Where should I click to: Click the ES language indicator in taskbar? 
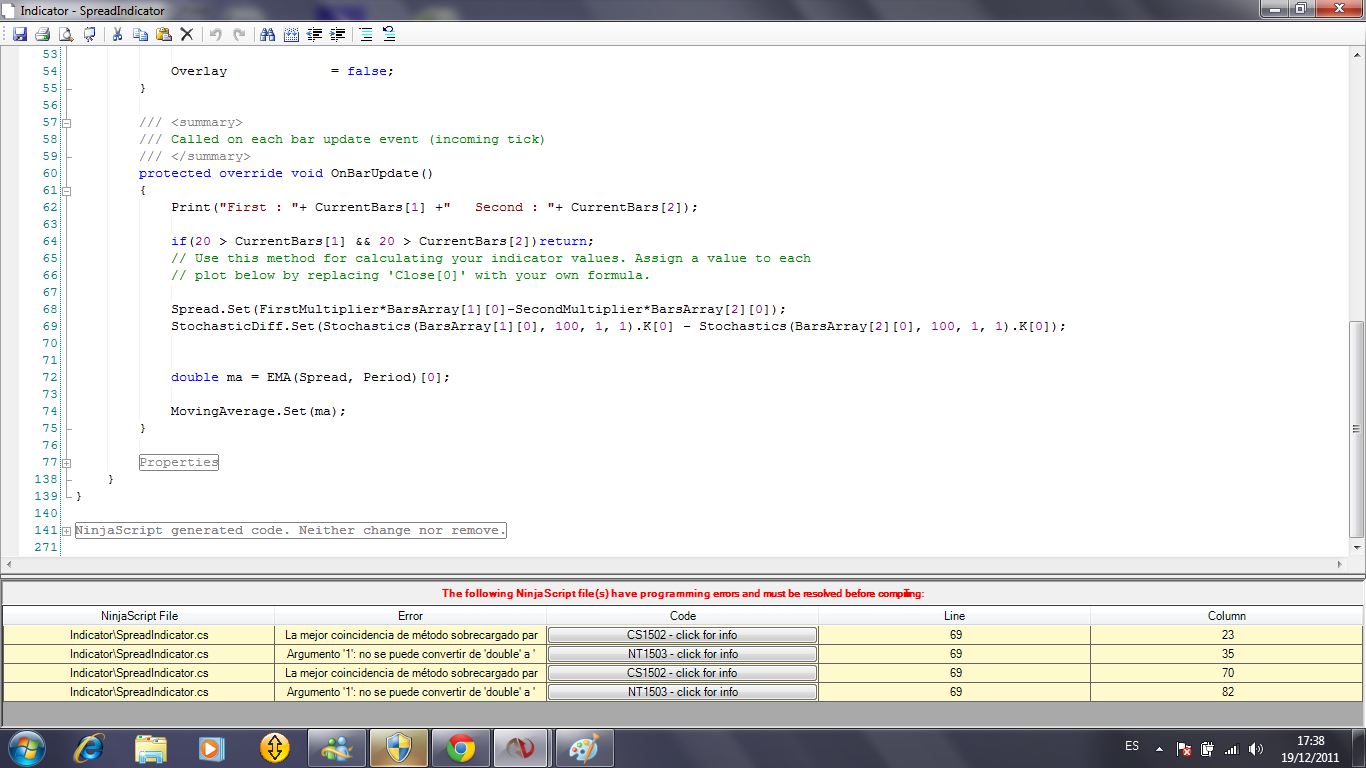point(1132,747)
